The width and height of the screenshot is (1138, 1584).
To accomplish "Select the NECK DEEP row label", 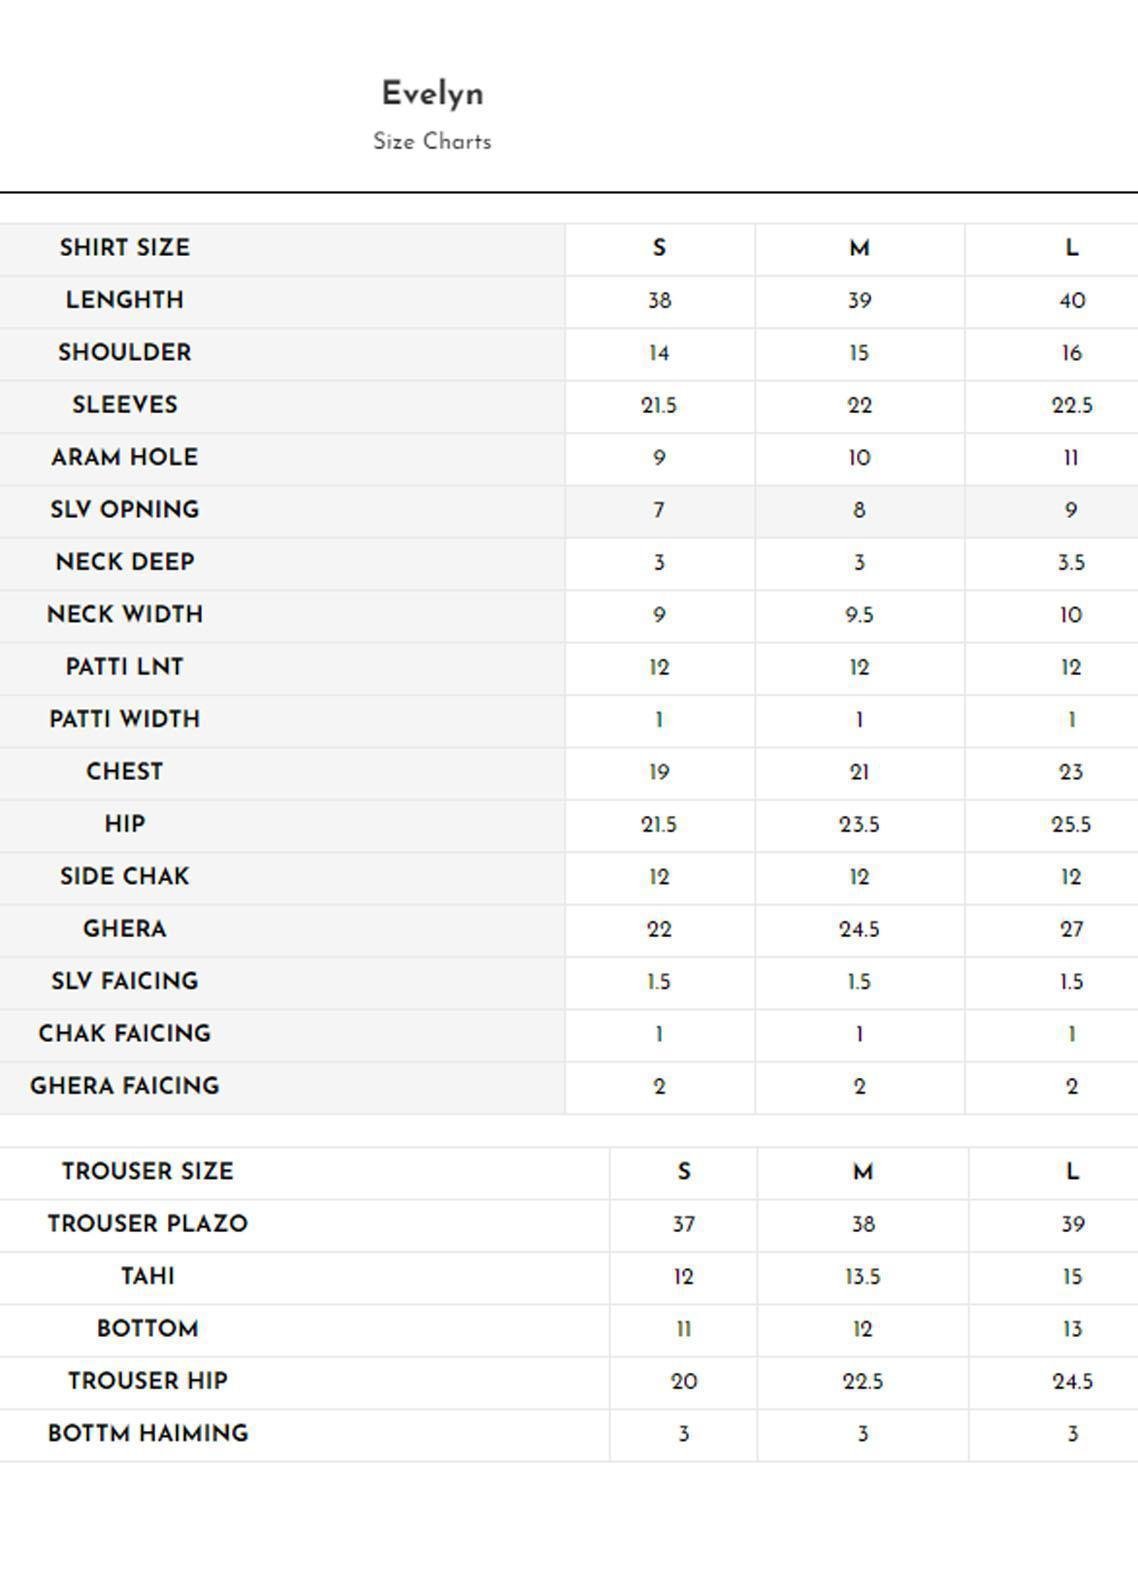I will click(125, 562).
